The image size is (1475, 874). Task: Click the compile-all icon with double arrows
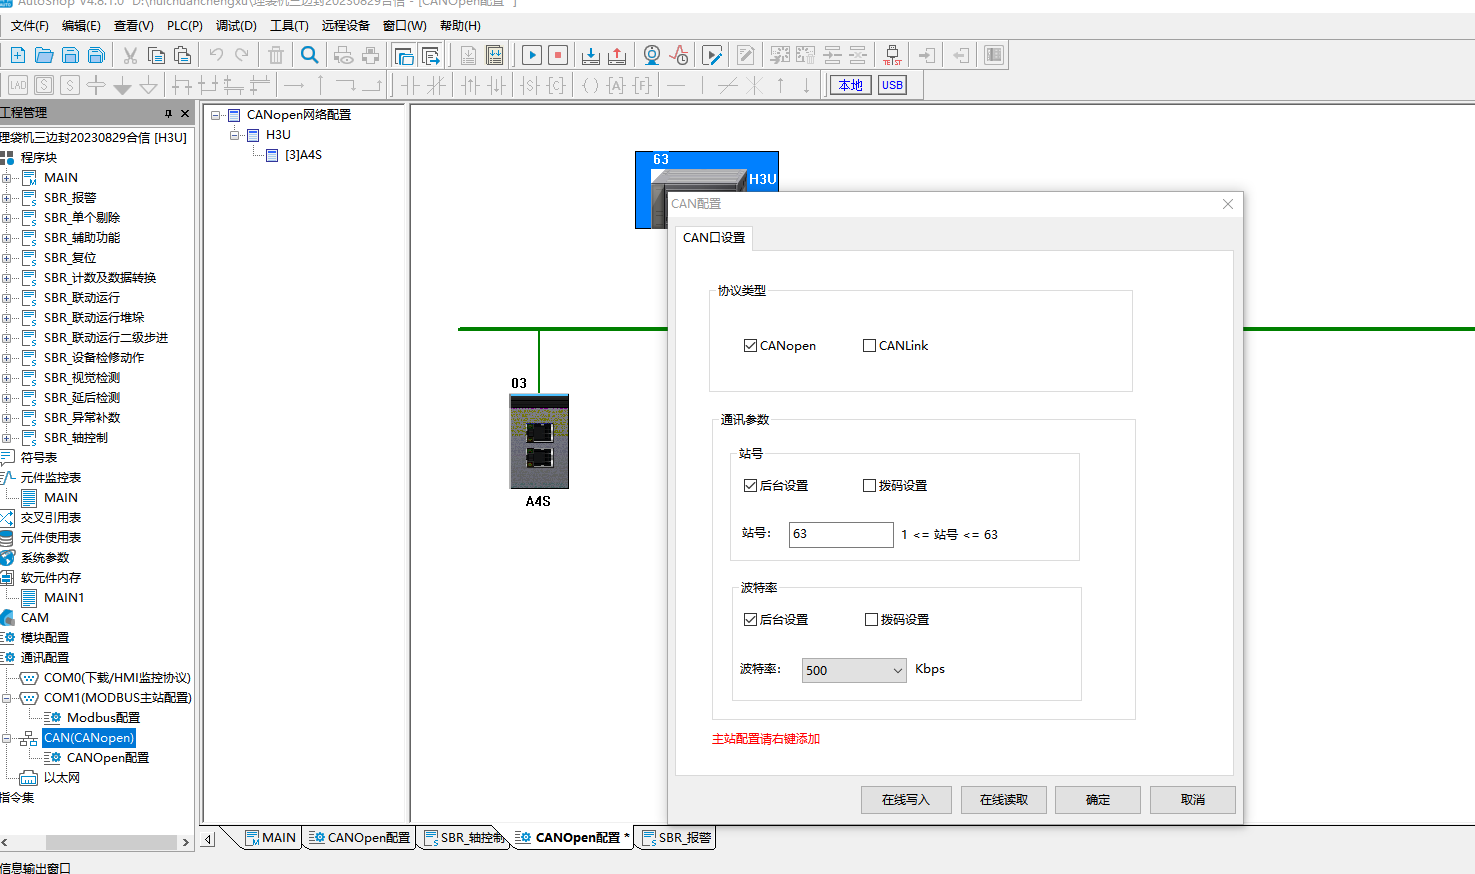[494, 55]
